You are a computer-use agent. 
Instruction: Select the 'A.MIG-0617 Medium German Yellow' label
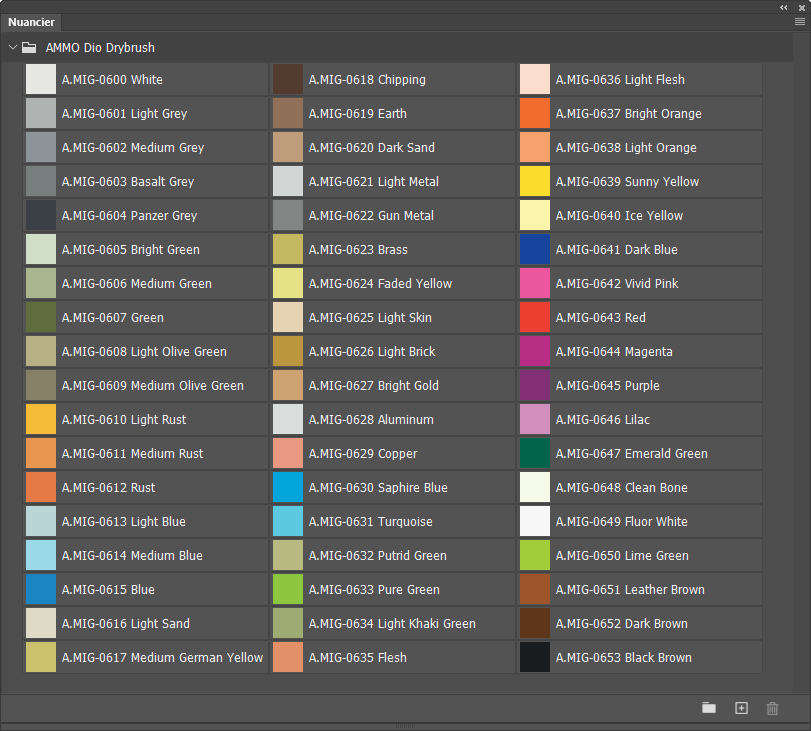pos(162,658)
